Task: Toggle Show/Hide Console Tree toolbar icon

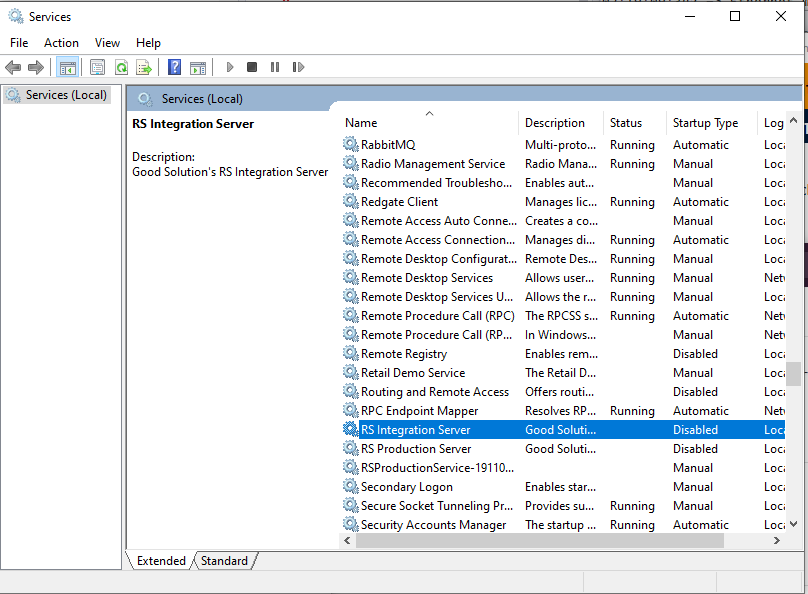Action: click(x=68, y=67)
